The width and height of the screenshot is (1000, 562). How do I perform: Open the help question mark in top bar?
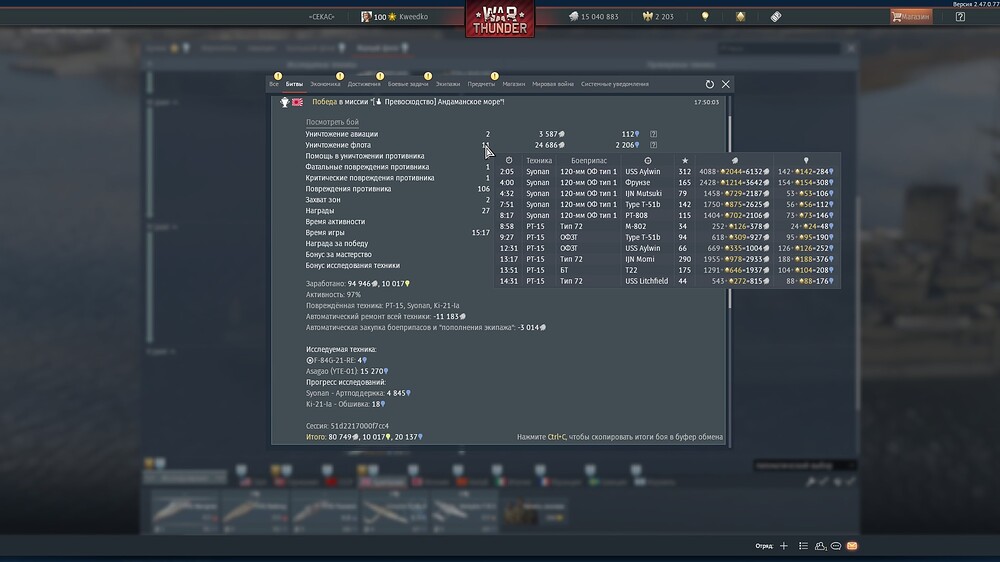pos(960,17)
